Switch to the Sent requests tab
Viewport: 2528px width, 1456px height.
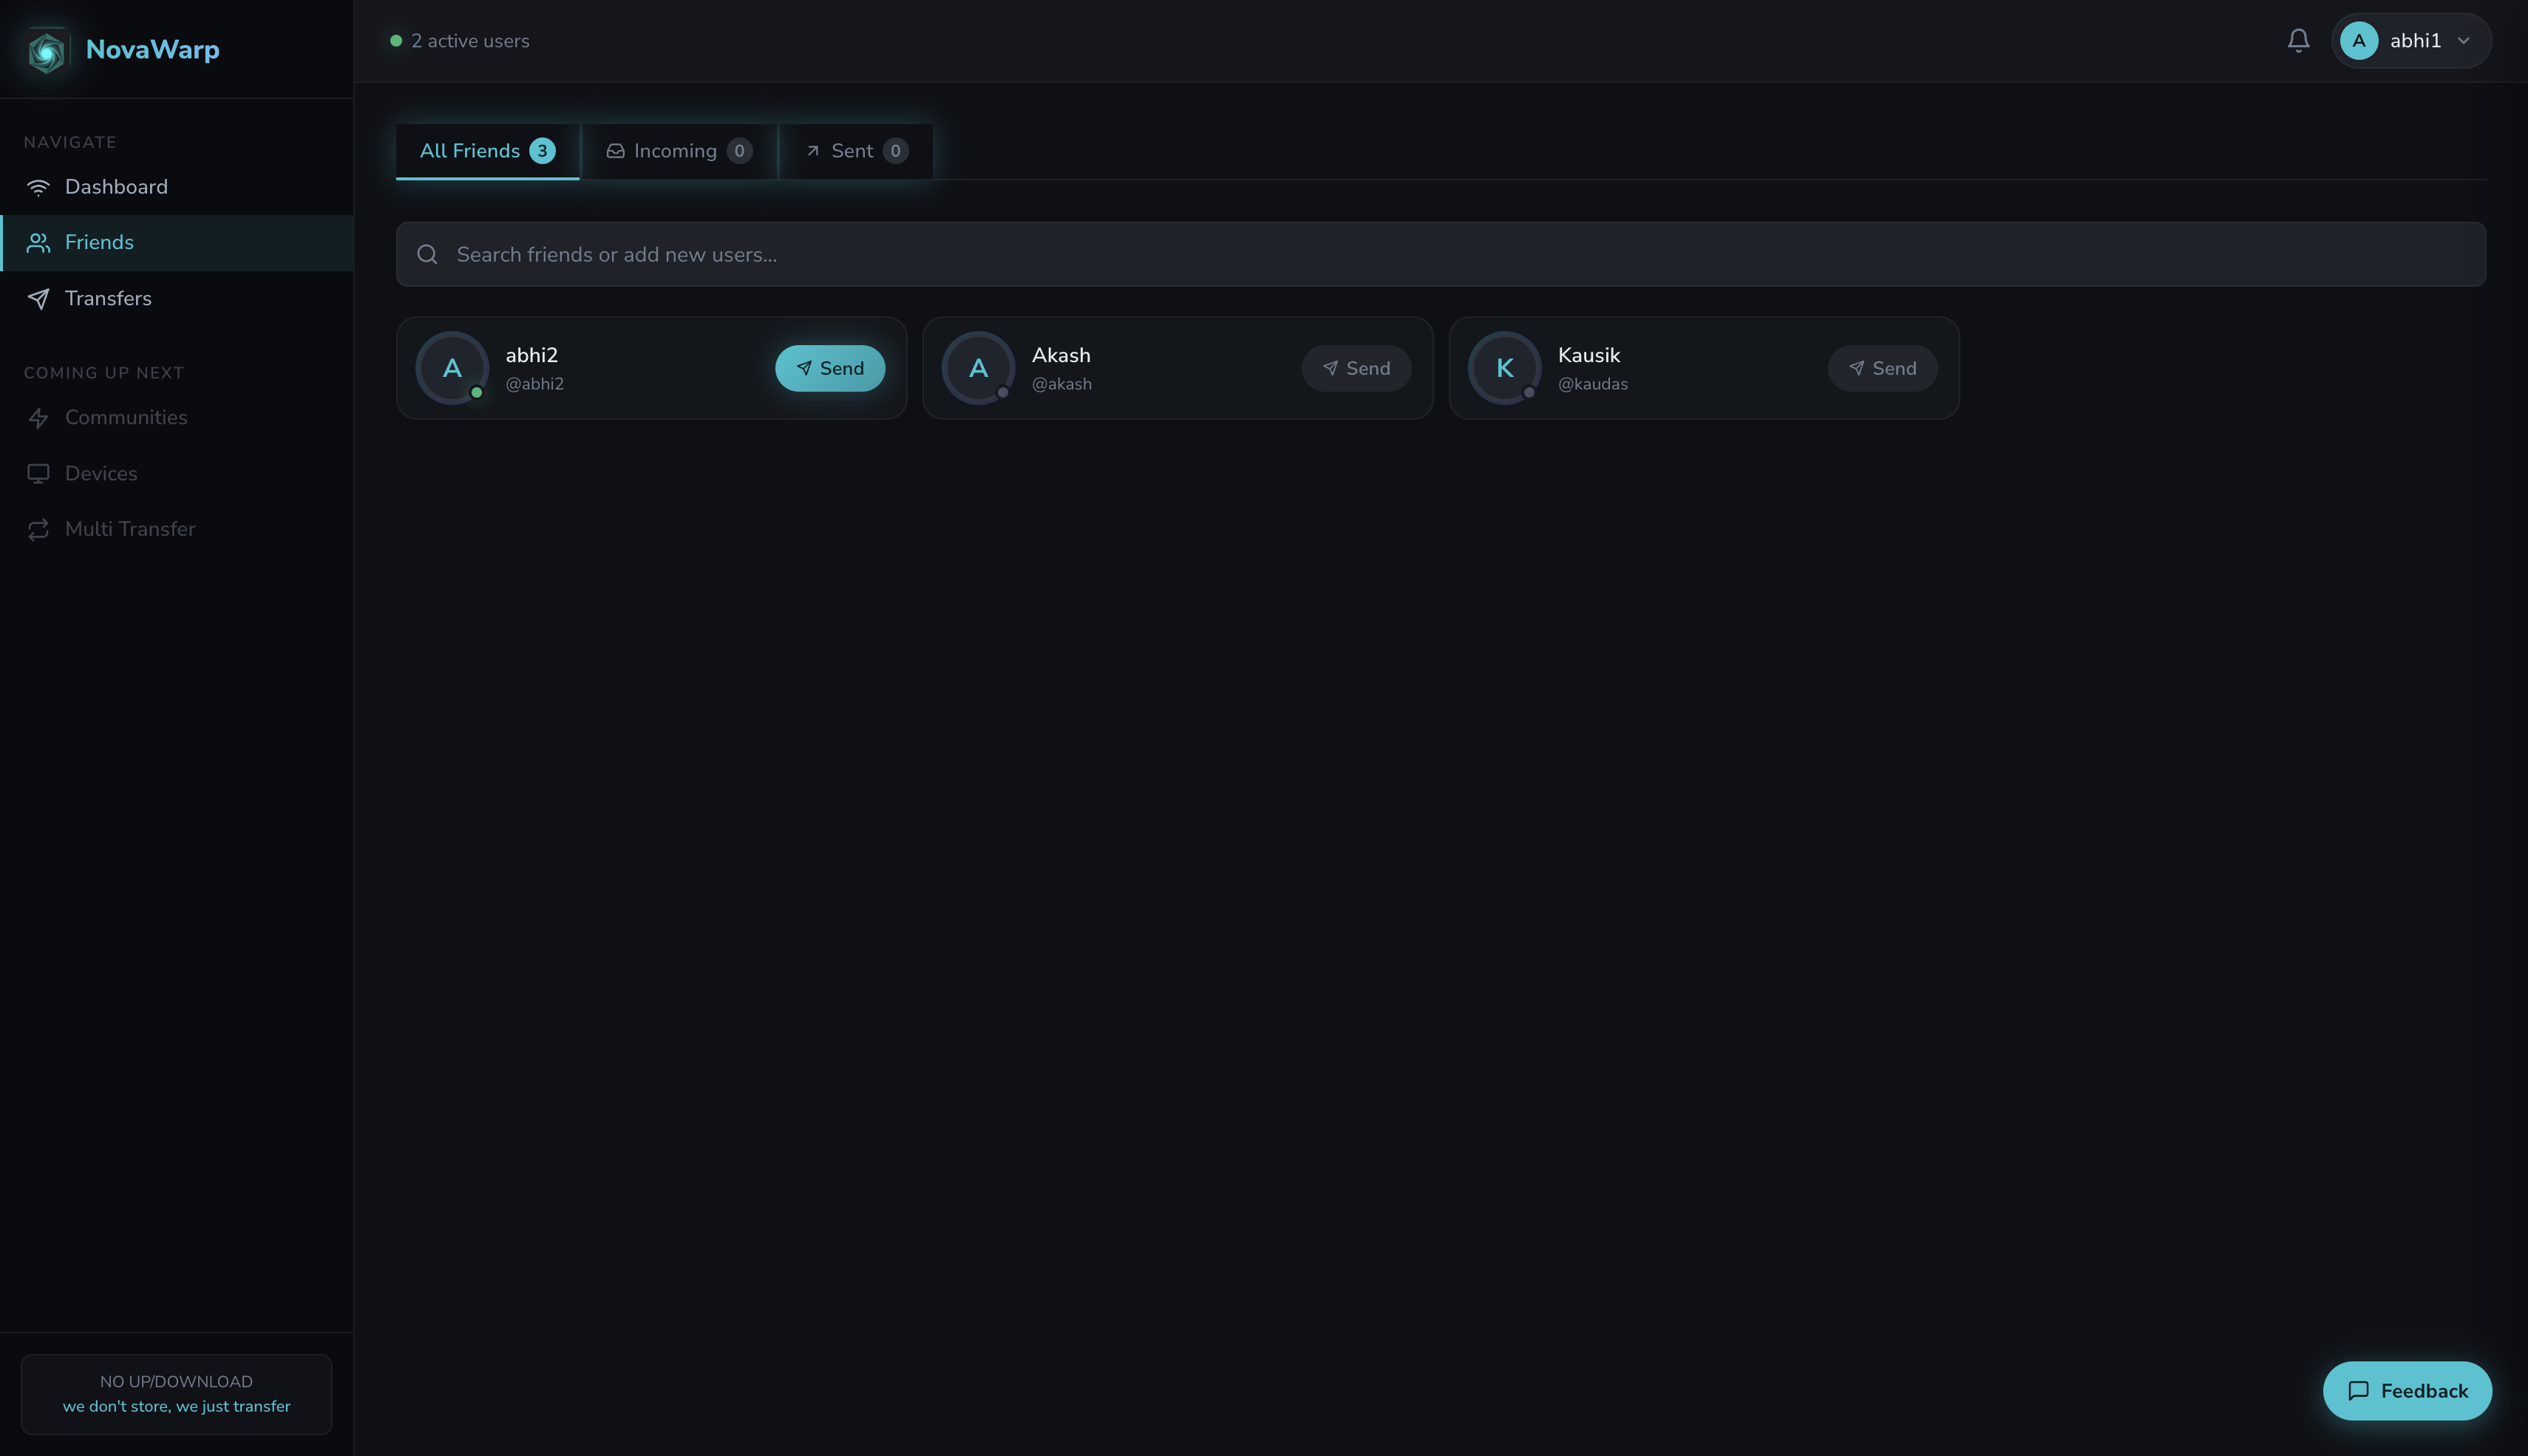coord(856,151)
